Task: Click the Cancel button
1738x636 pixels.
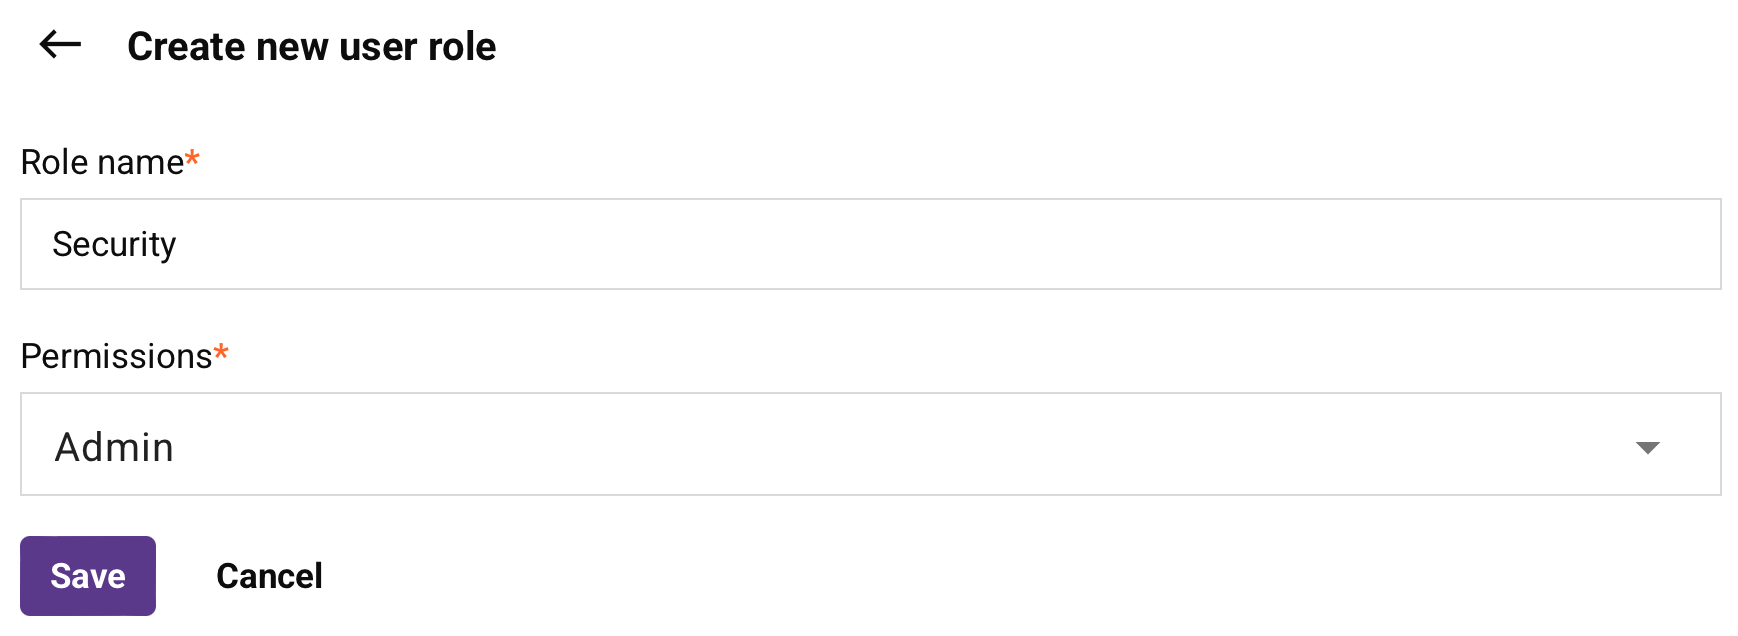Action: click(269, 576)
